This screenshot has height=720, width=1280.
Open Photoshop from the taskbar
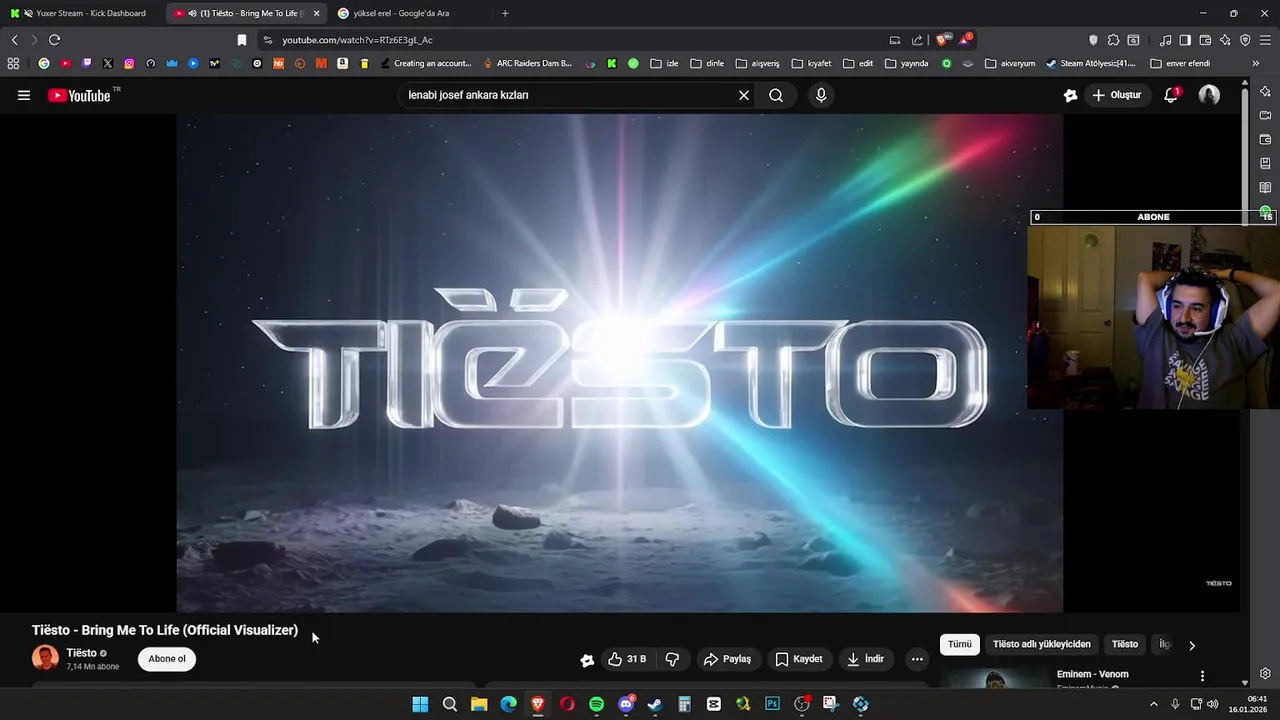[772, 704]
